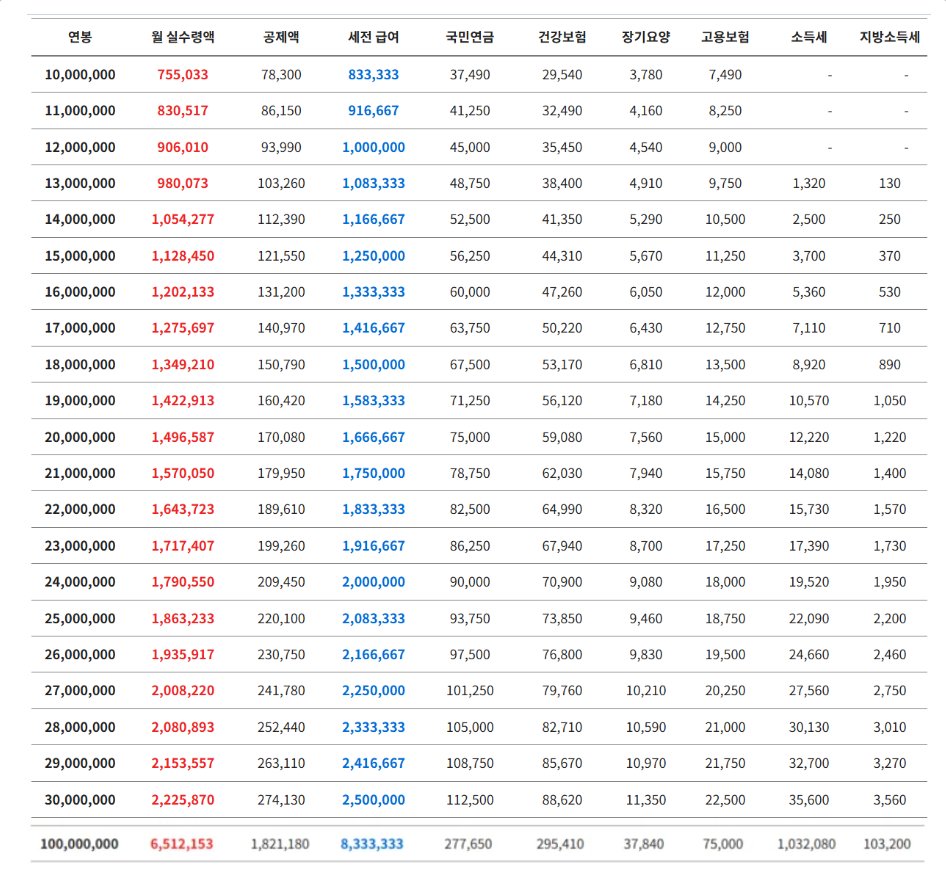Screen dimensions: 946x876
Task: Click the 1,643,723 take-home value
Action: click(x=183, y=510)
